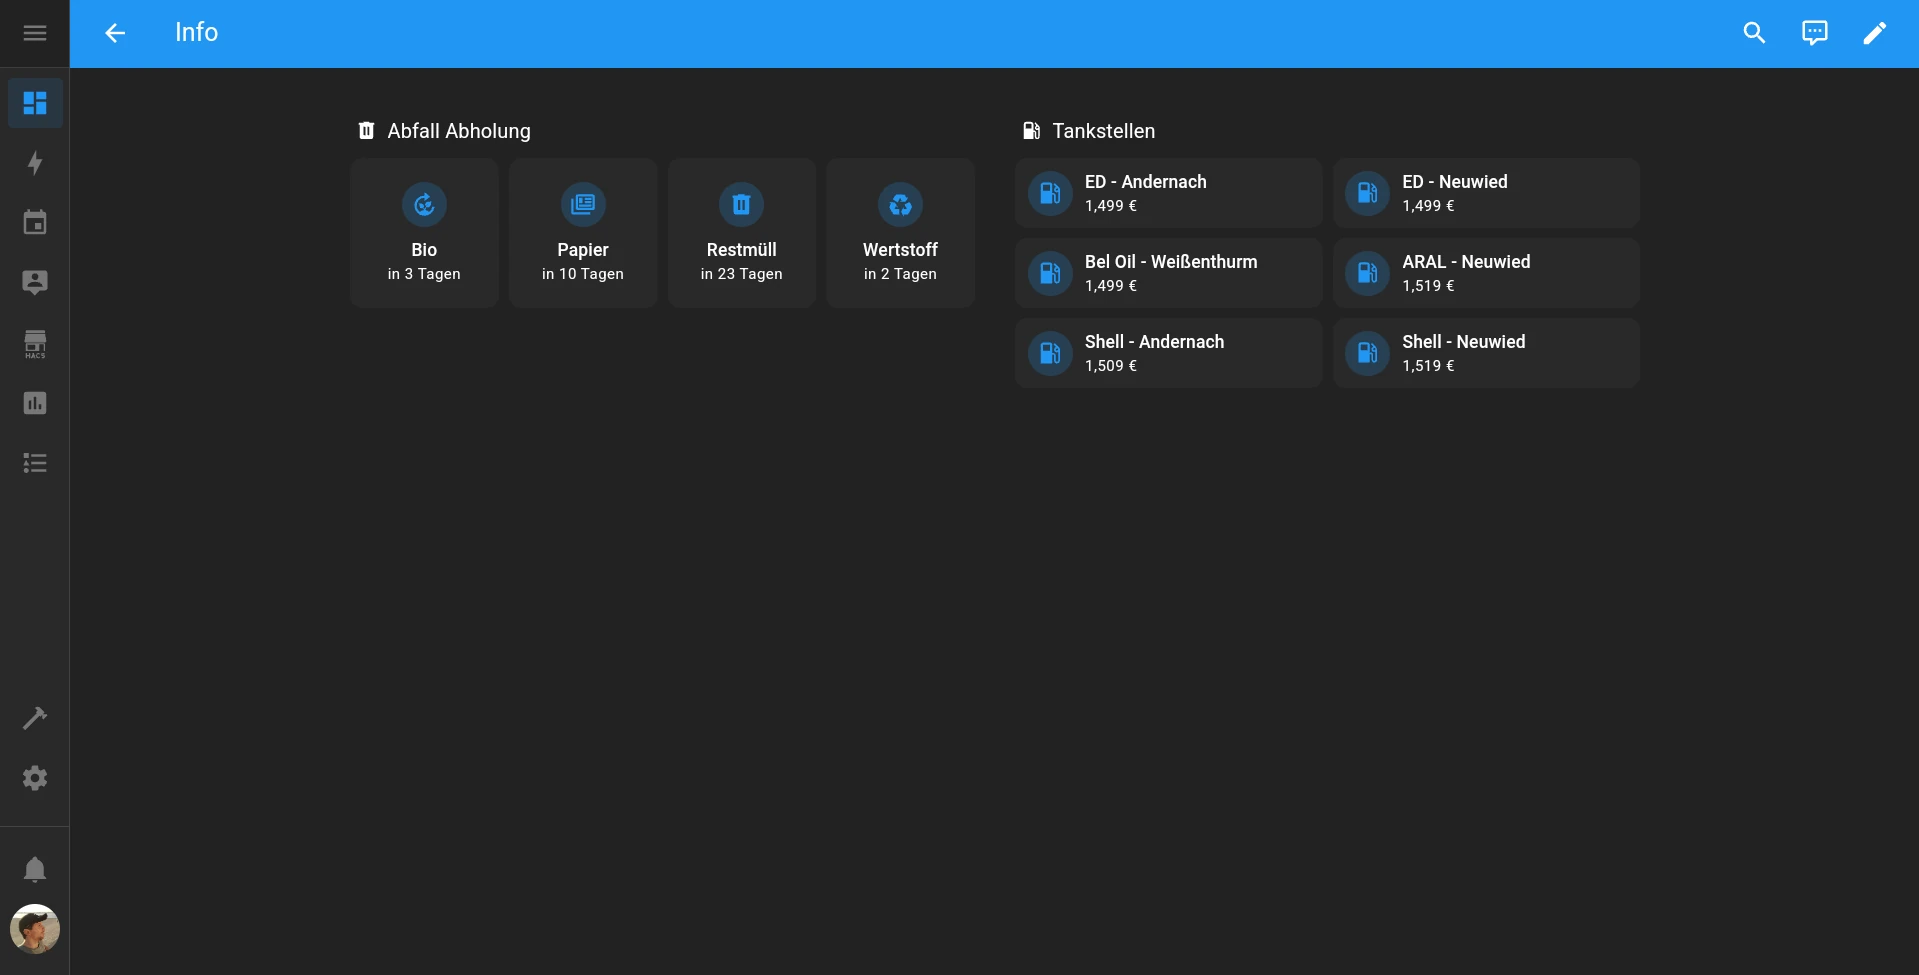Screen dimensions: 1919x975
Task: Click the Shell - Neuwied fuel pump icon
Action: point(1367,353)
